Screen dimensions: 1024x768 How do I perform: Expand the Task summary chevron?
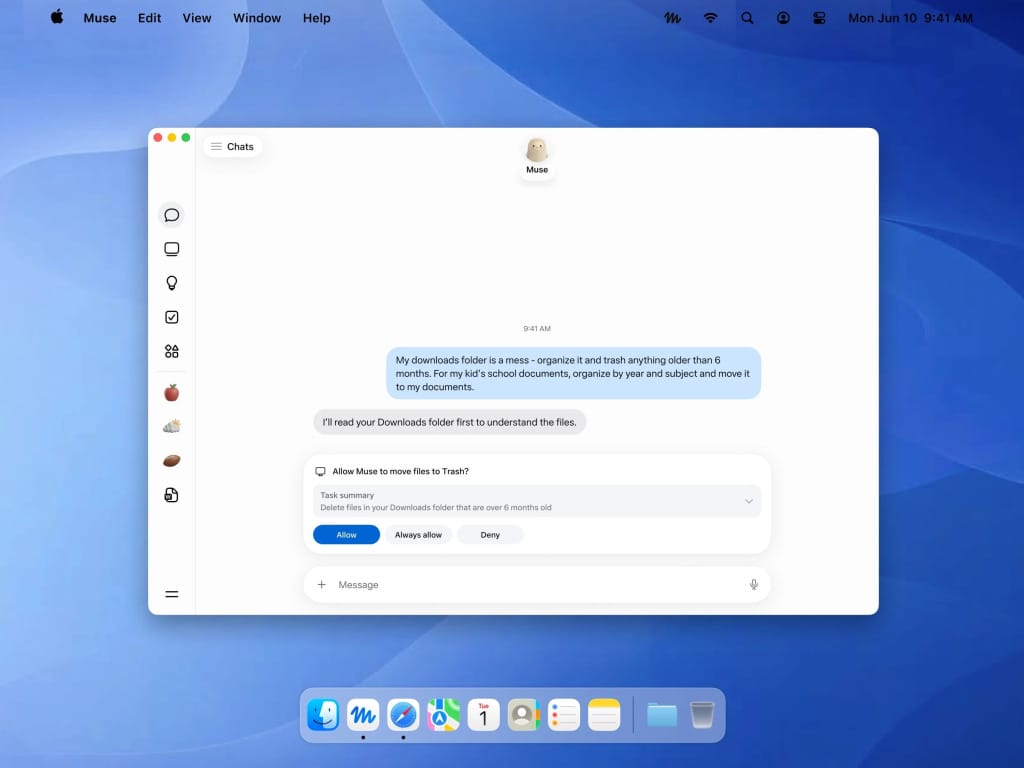[749, 501]
